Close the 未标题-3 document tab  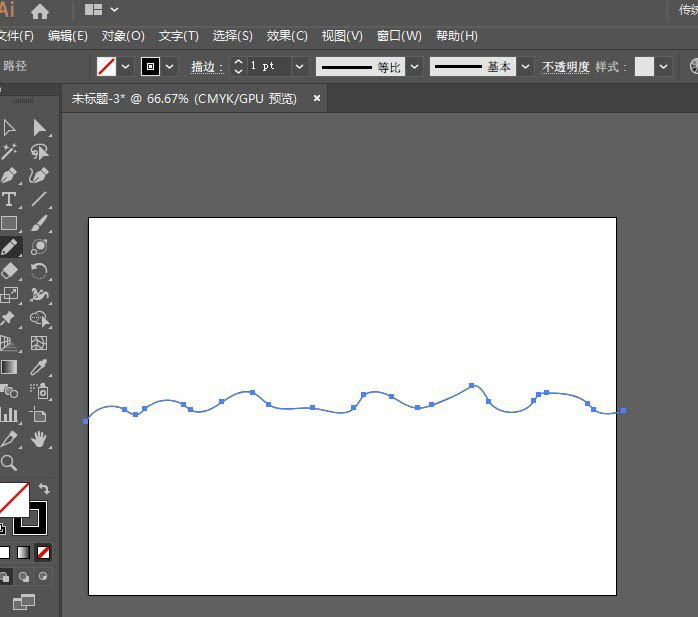(317, 98)
